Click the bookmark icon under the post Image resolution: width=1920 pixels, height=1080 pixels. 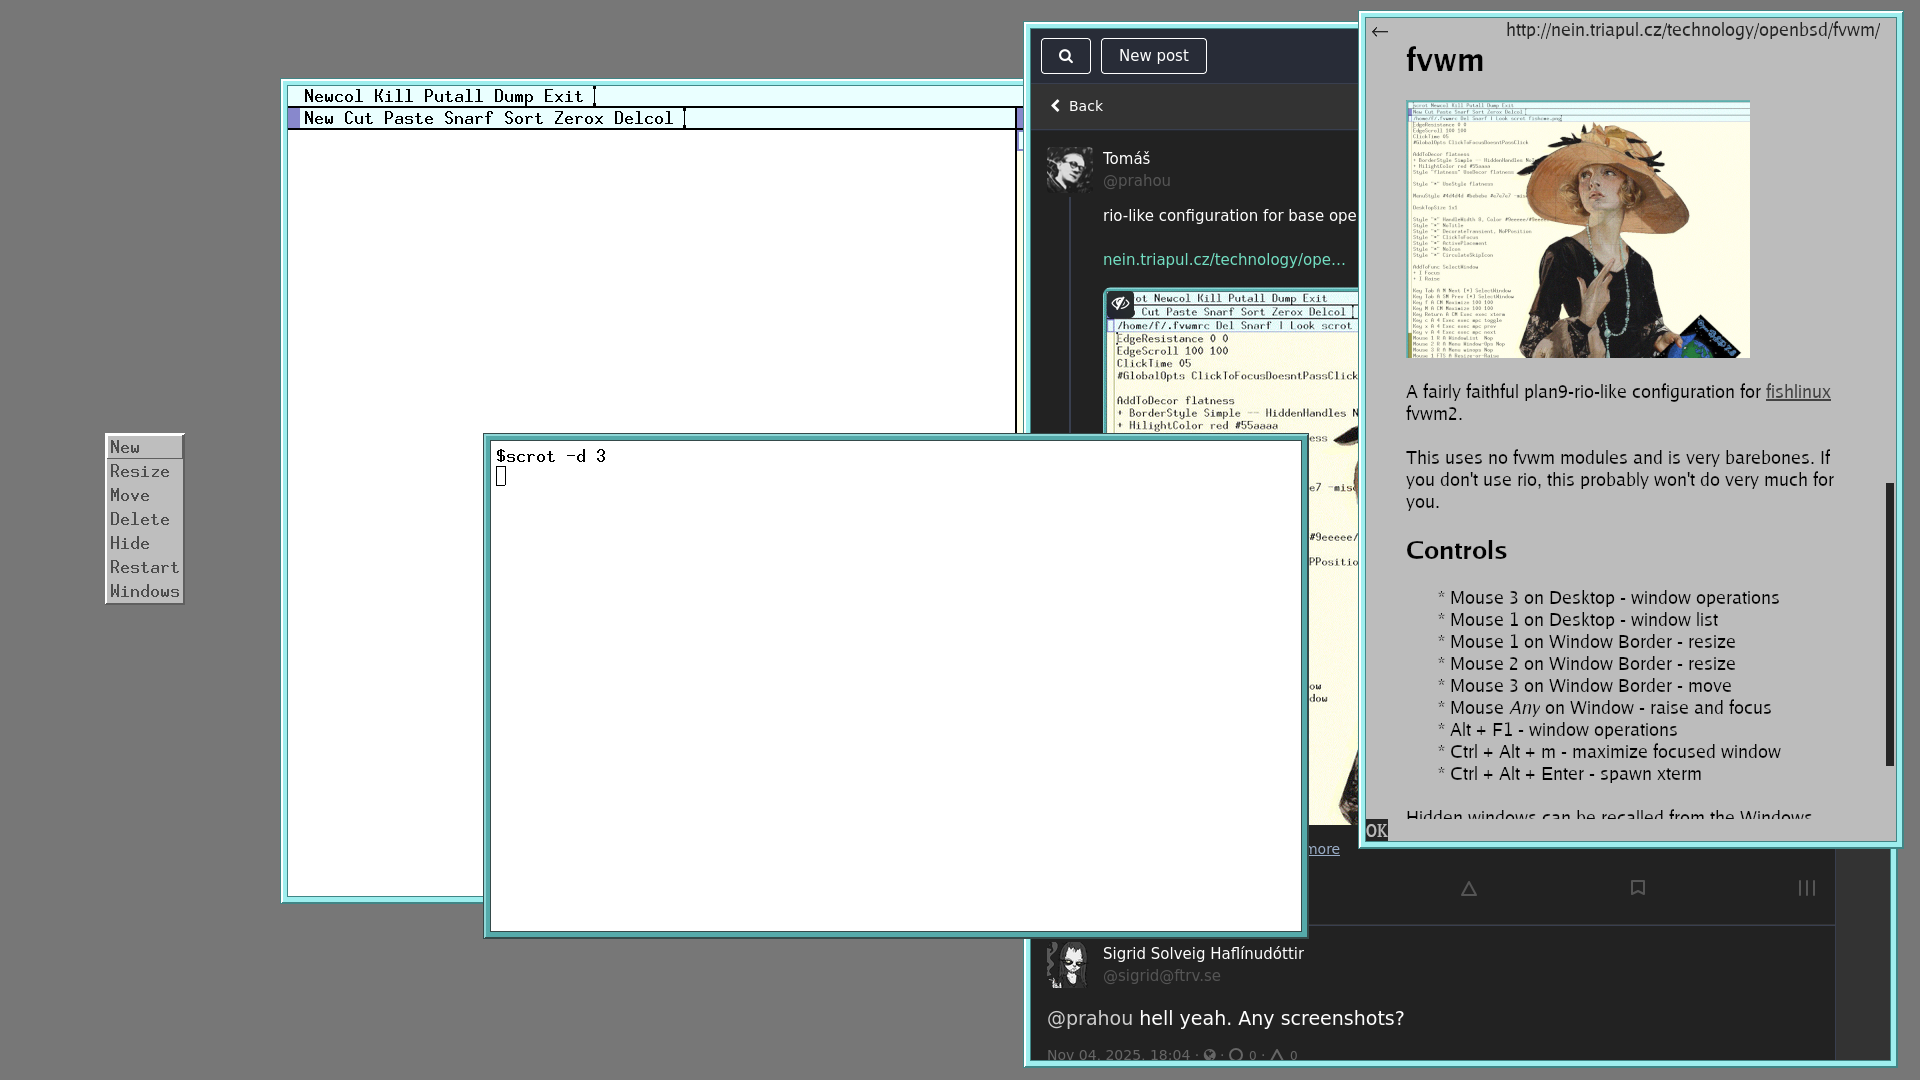pyautogui.click(x=1637, y=888)
